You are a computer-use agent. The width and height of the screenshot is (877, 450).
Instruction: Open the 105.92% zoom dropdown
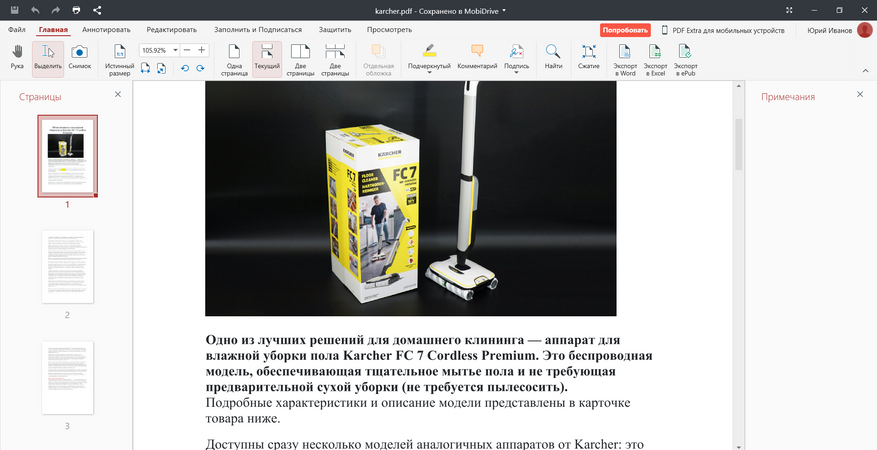click(x=175, y=50)
